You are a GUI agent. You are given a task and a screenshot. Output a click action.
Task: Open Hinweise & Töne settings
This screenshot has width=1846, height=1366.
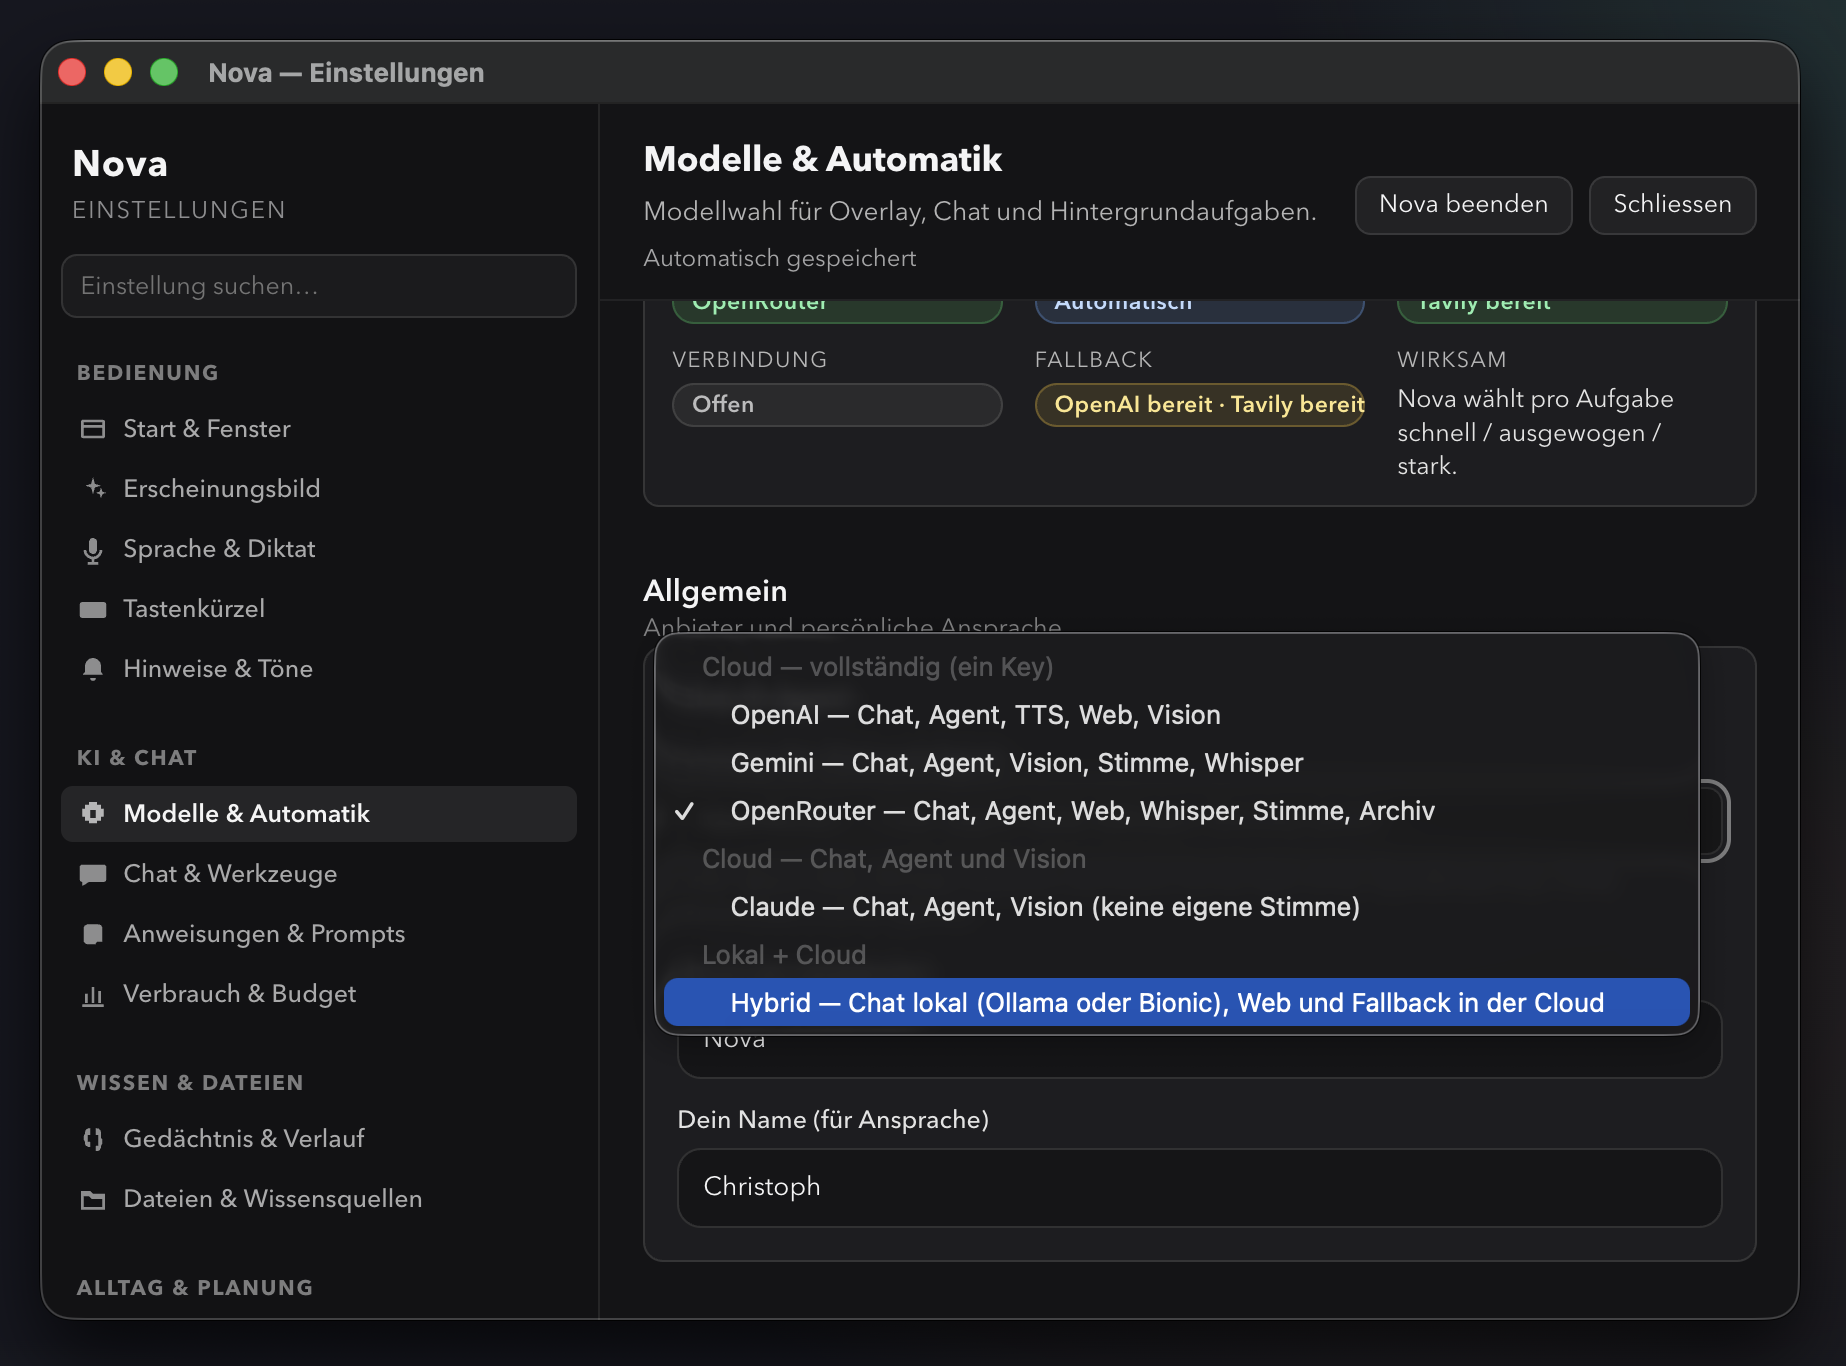(319, 669)
